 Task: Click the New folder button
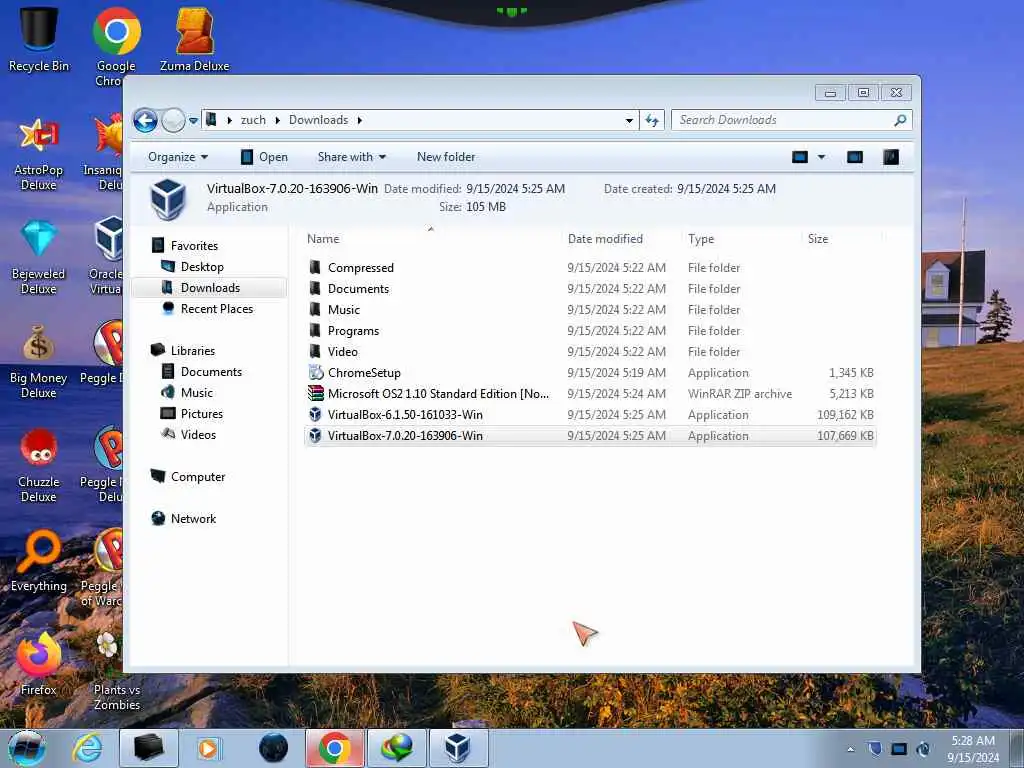[x=446, y=157]
